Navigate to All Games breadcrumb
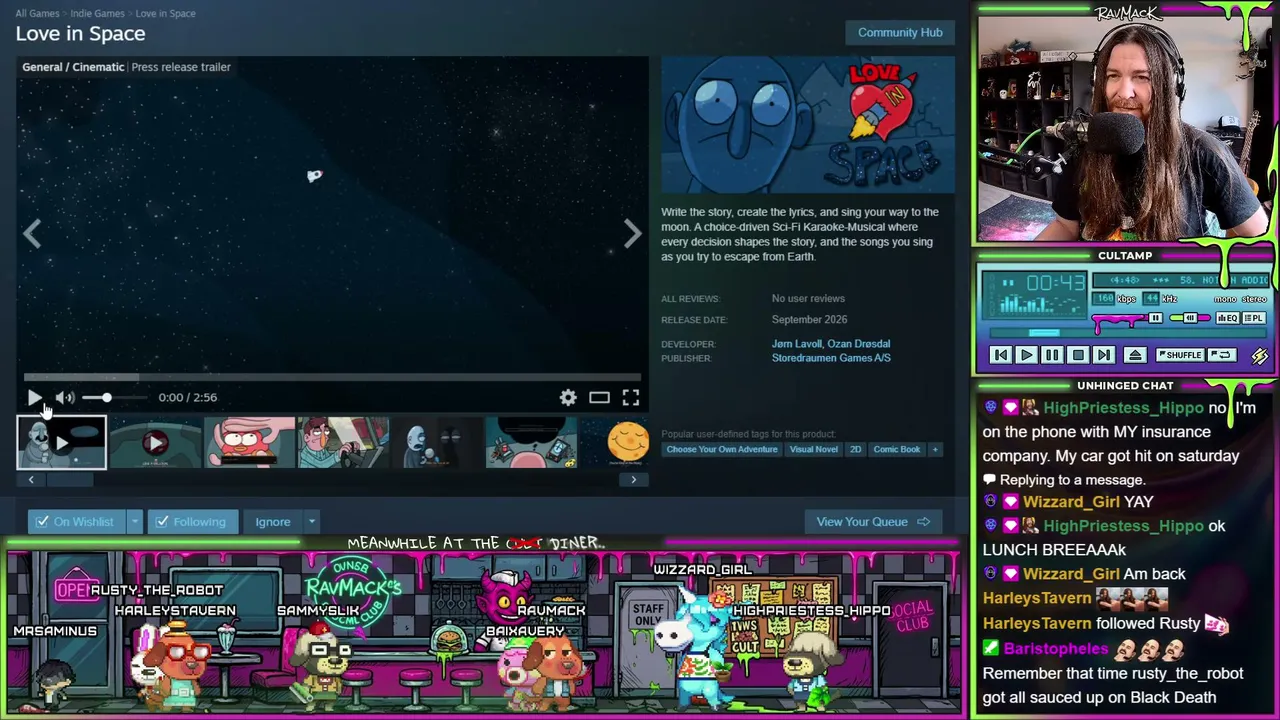This screenshot has width=1280, height=720. (x=37, y=13)
